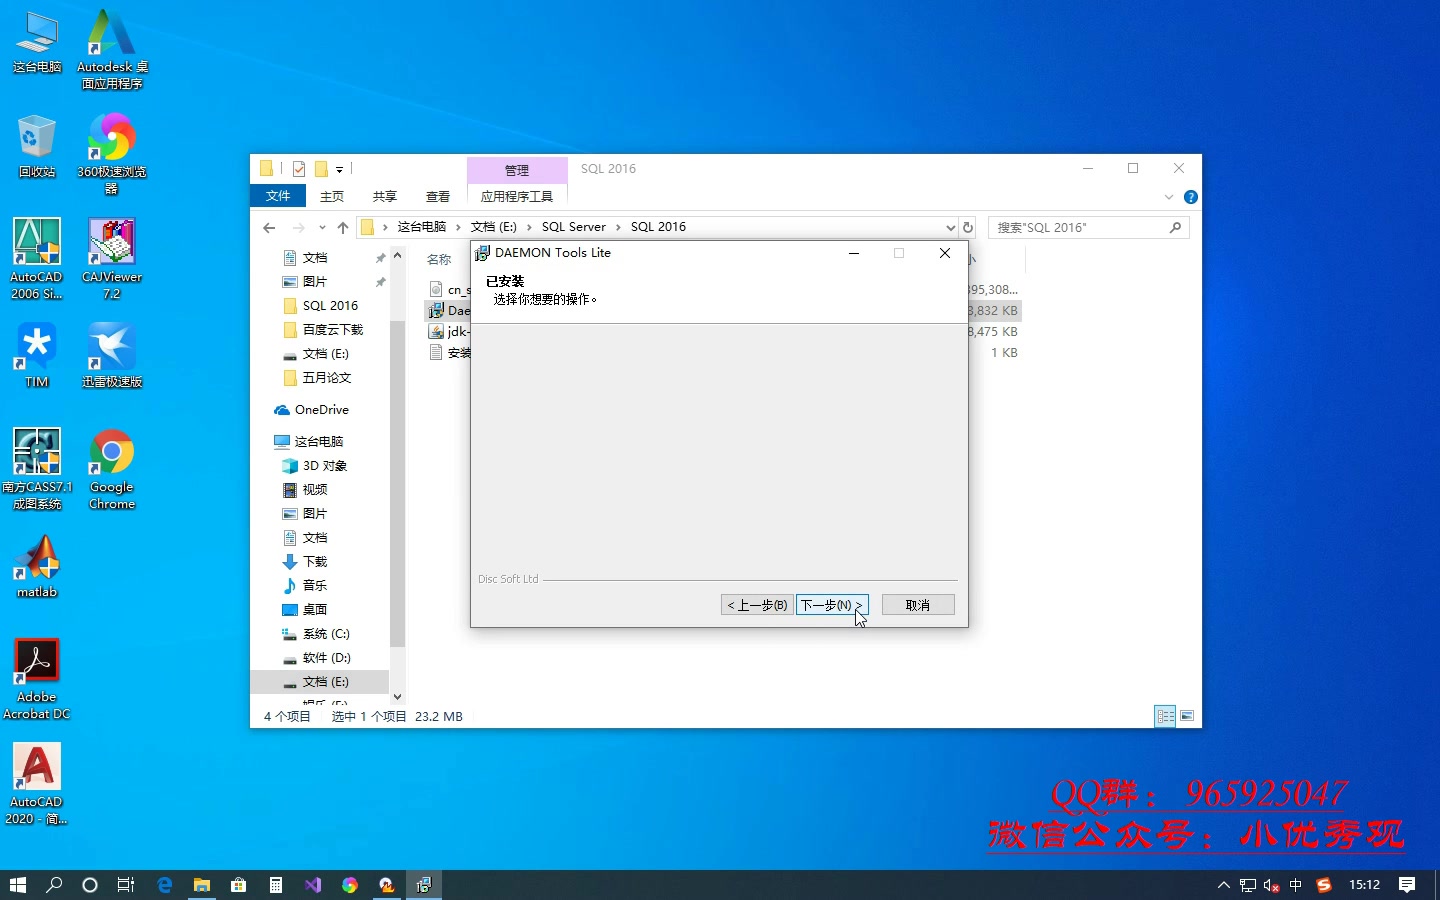Click the 文档 (E:) breadcrumb segment
This screenshot has height=900, width=1440.
[494, 227]
